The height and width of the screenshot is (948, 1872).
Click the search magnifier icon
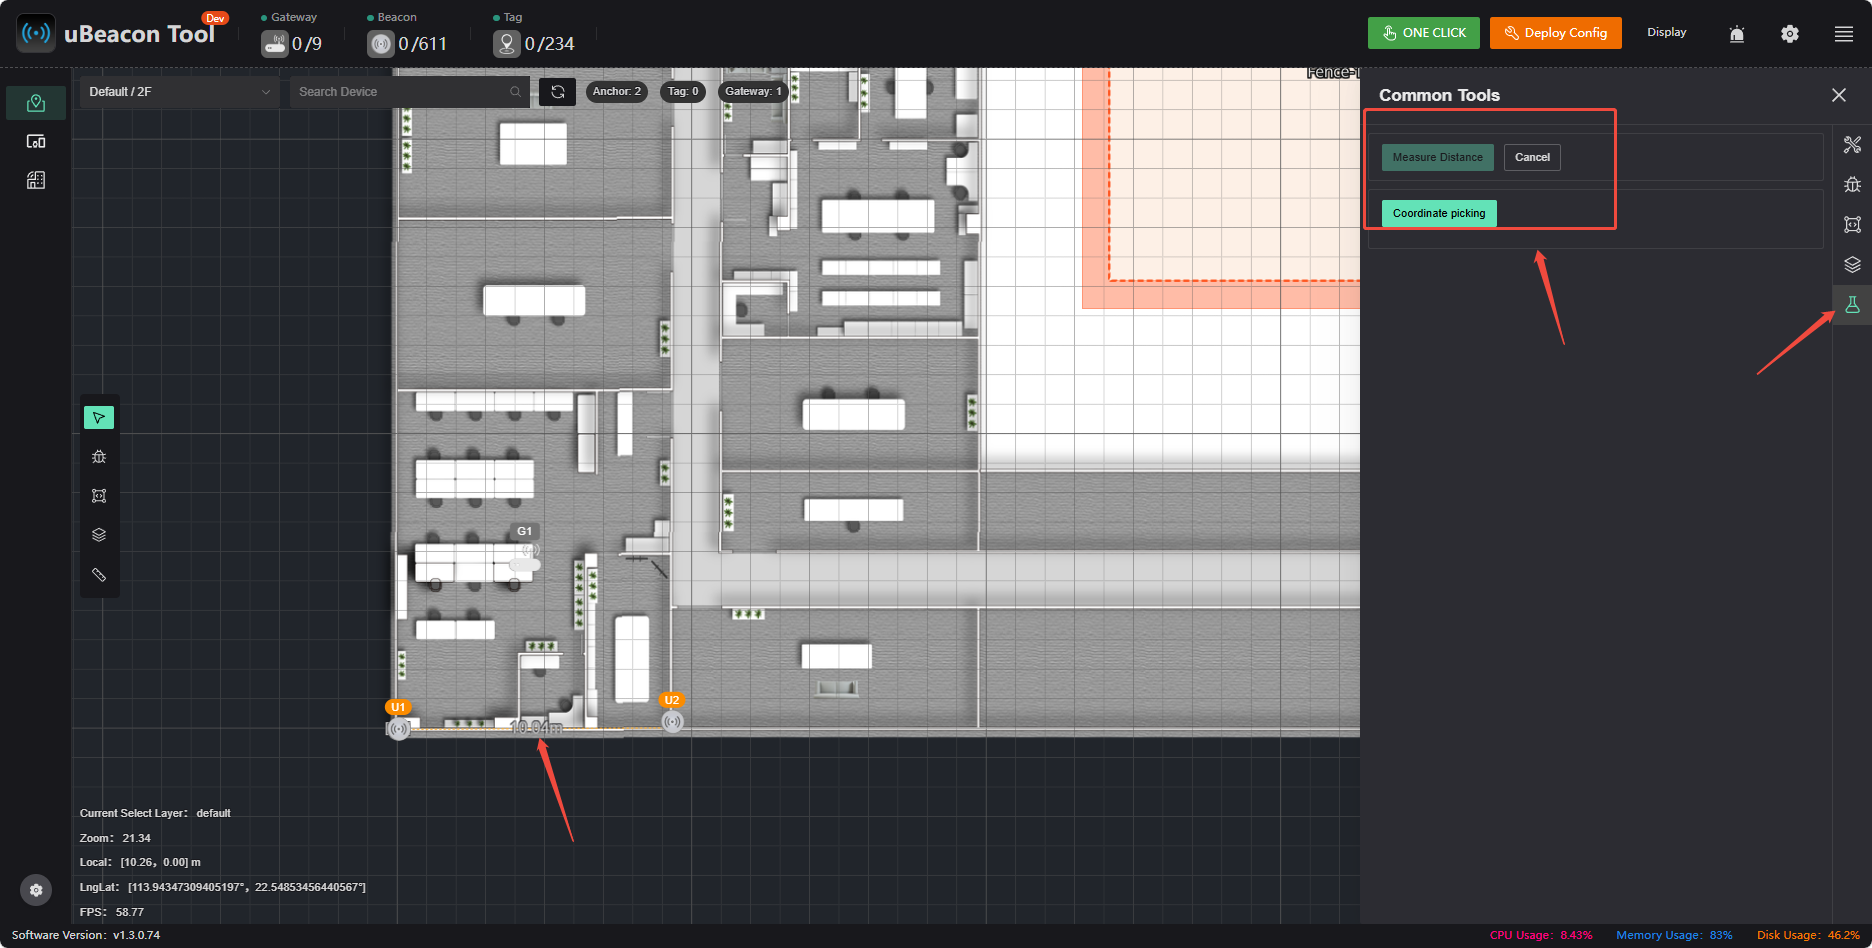[x=516, y=92]
